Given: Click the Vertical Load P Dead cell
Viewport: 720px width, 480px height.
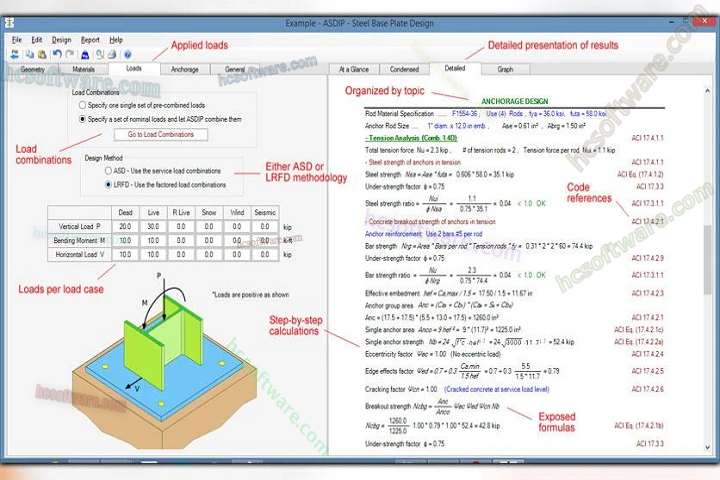Looking at the screenshot, I should pos(125,226).
